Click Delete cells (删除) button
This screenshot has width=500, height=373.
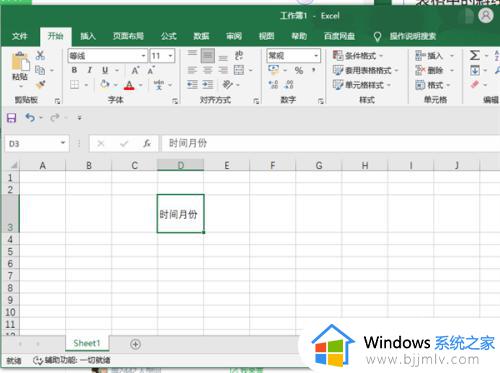coord(430,70)
